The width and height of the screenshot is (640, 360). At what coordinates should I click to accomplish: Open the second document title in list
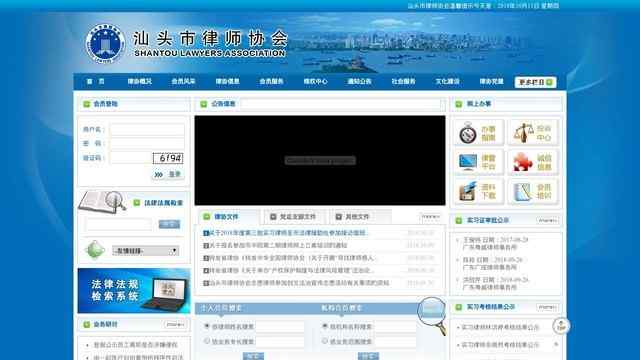coord(278,245)
